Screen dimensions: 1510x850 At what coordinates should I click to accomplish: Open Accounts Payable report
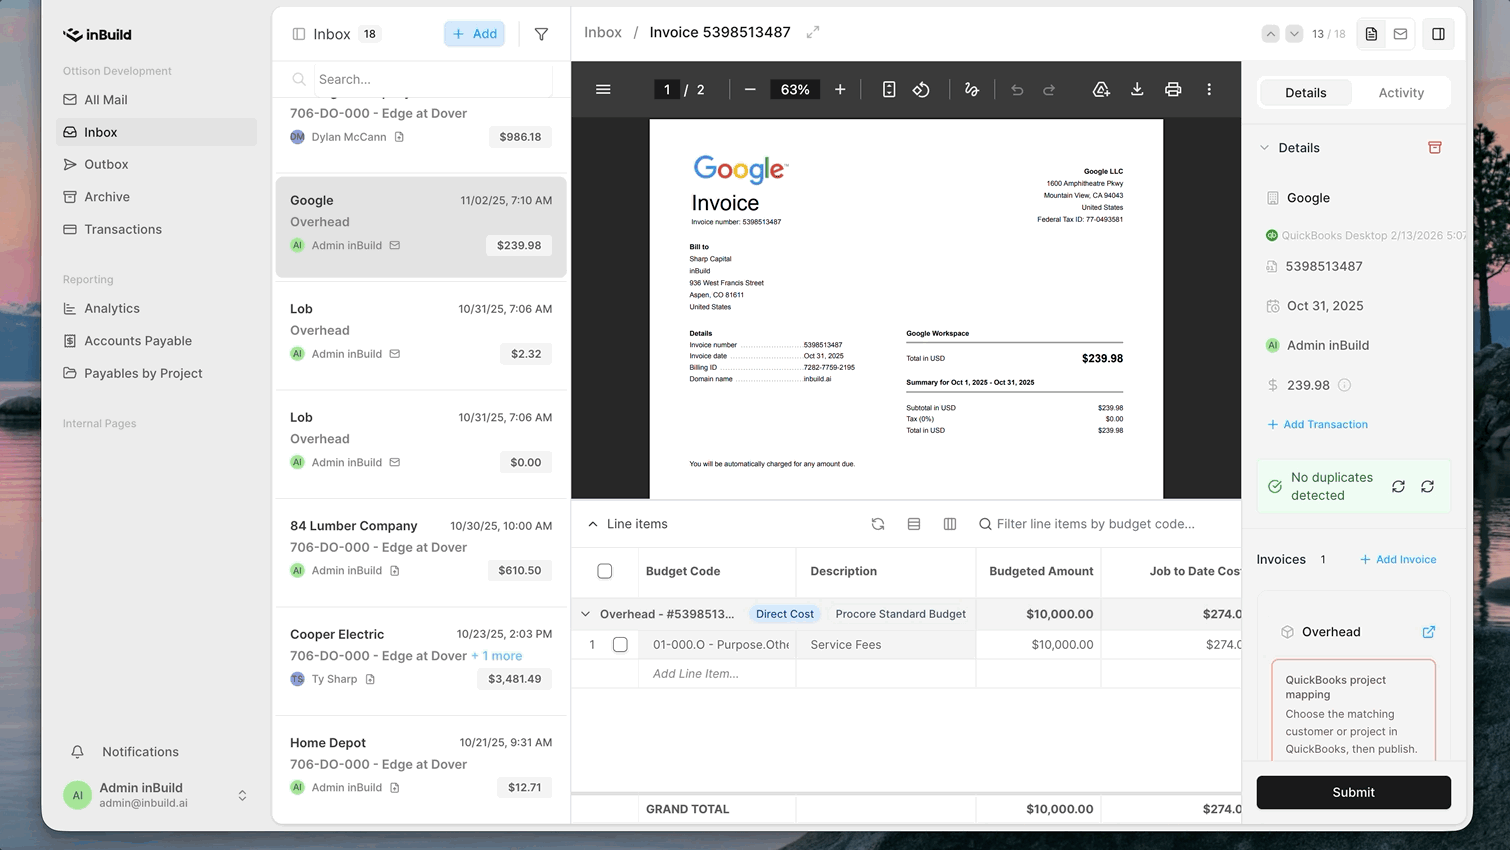coord(157,341)
